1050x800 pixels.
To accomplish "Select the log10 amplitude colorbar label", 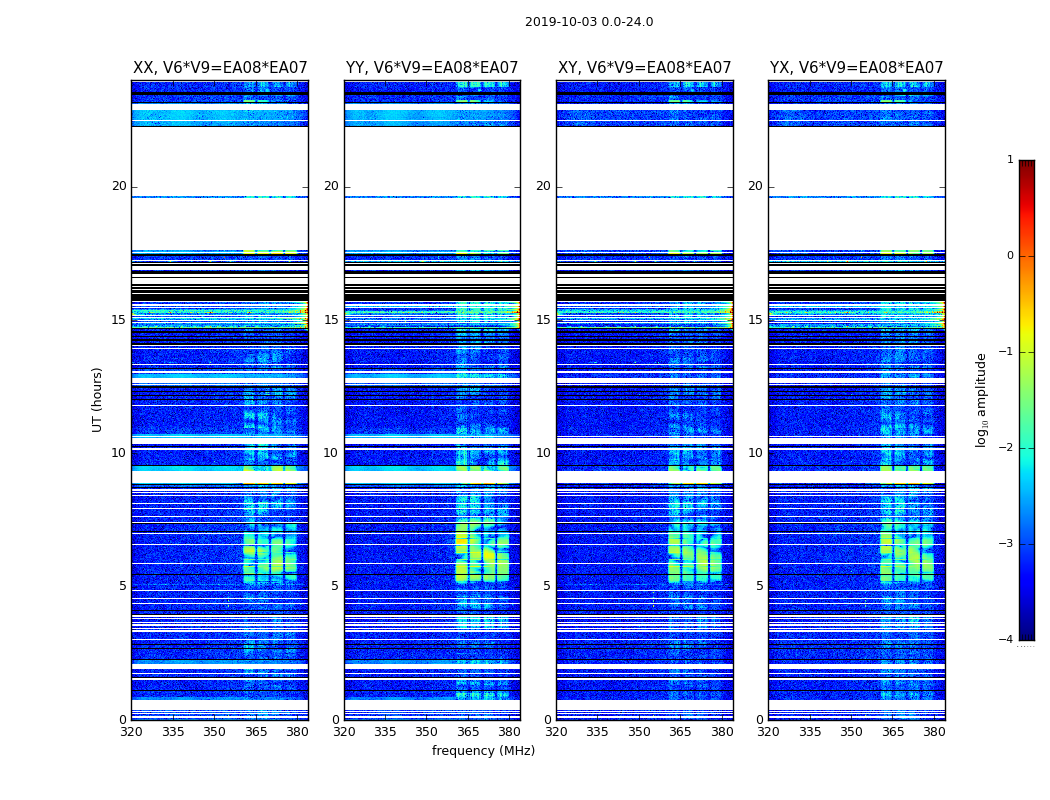I will pyautogui.click(x=982, y=399).
